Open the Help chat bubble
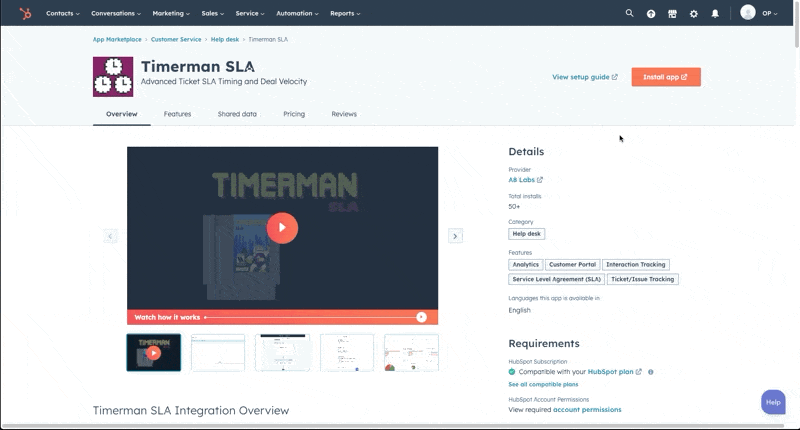 (773, 402)
